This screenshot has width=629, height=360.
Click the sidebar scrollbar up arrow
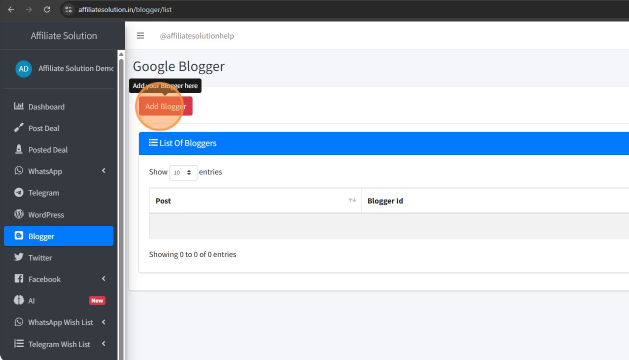[121, 54]
